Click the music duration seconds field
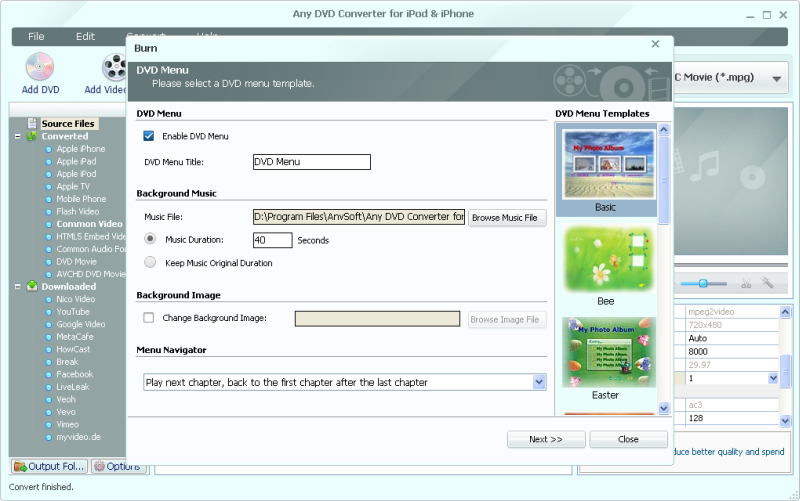The width and height of the screenshot is (800, 501). point(272,240)
